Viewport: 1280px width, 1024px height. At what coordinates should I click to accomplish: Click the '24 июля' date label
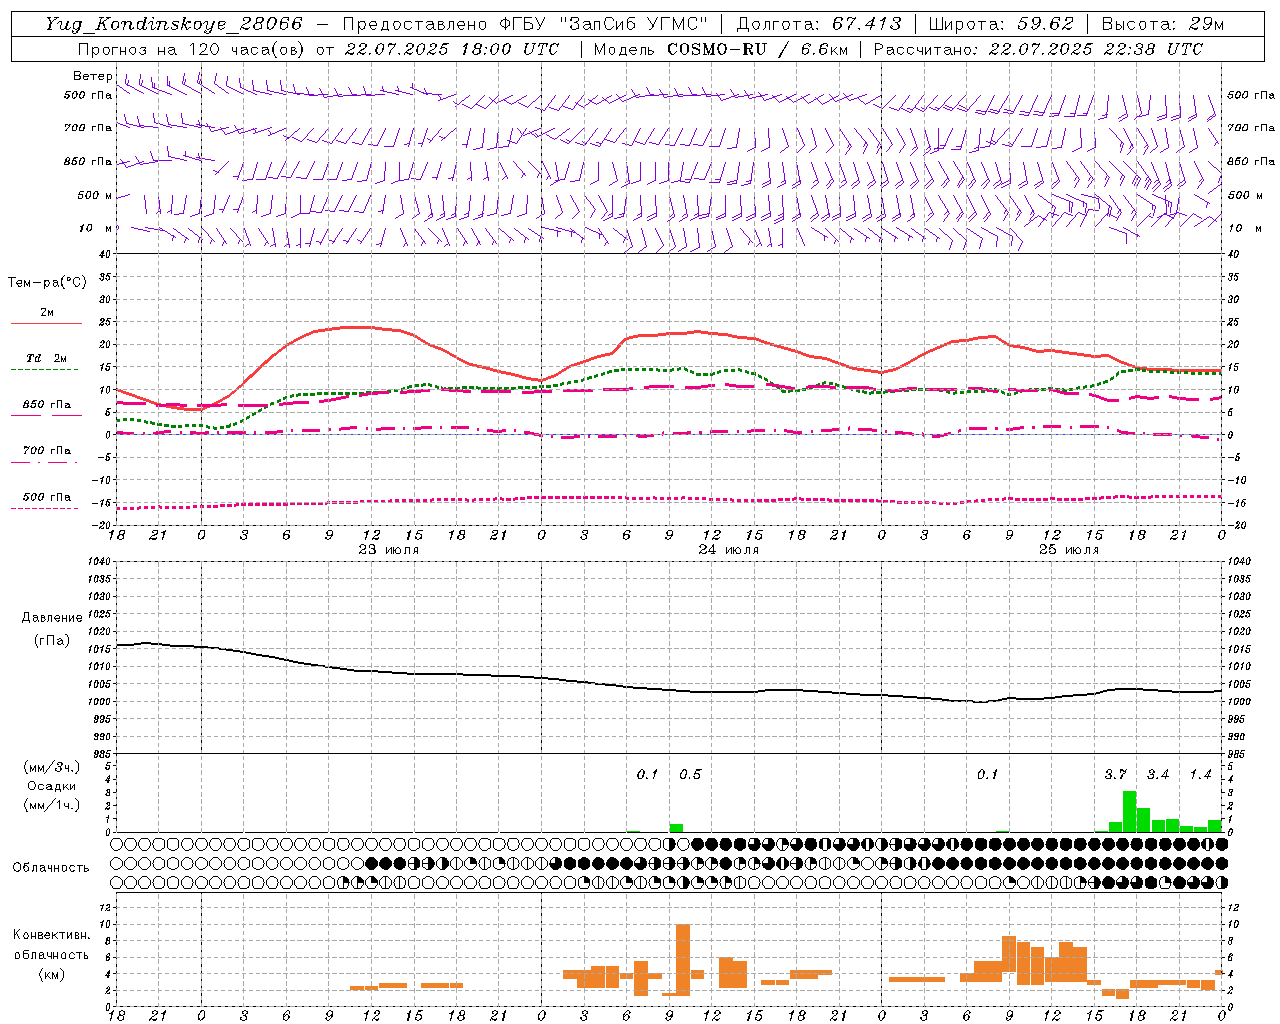[x=729, y=550]
